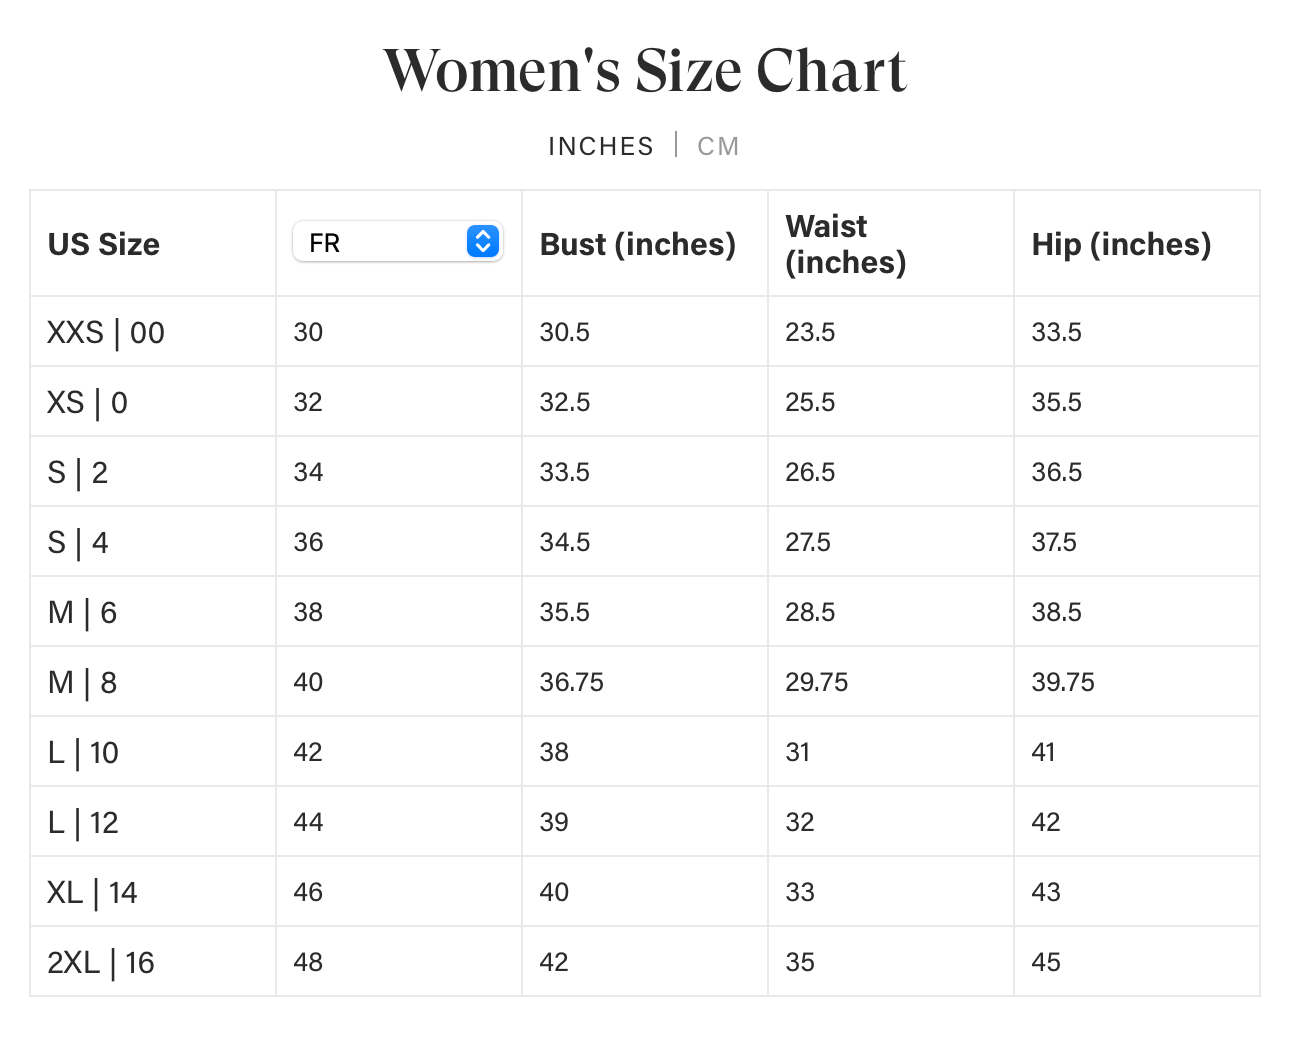The width and height of the screenshot is (1298, 1038).
Task: Click the Hip (inches) column header
Action: [x=1121, y=244]
